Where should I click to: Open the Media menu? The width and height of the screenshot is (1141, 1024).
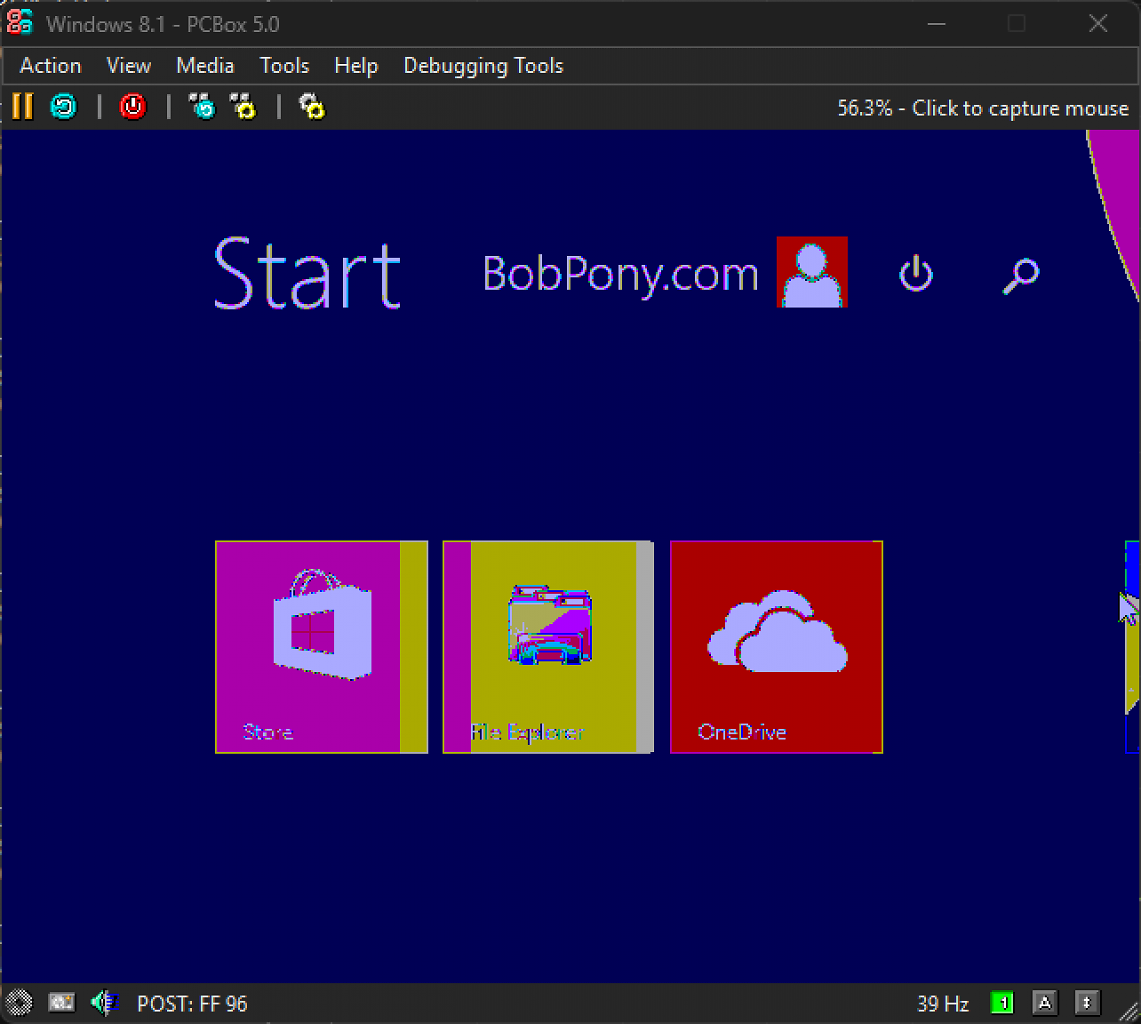pos(205,66)
